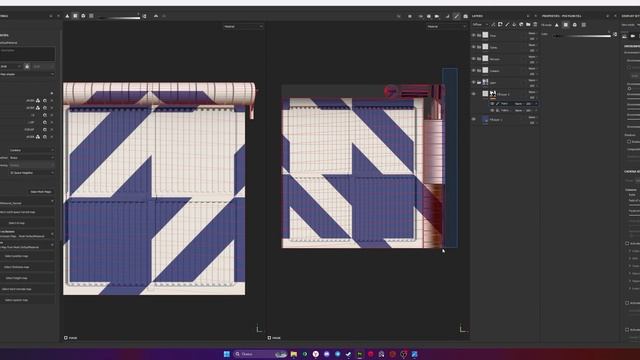Screen dimensions: 640x360
Task: Click the rightmost viewport toolbar render icon
Action: (x=465, y=16)
